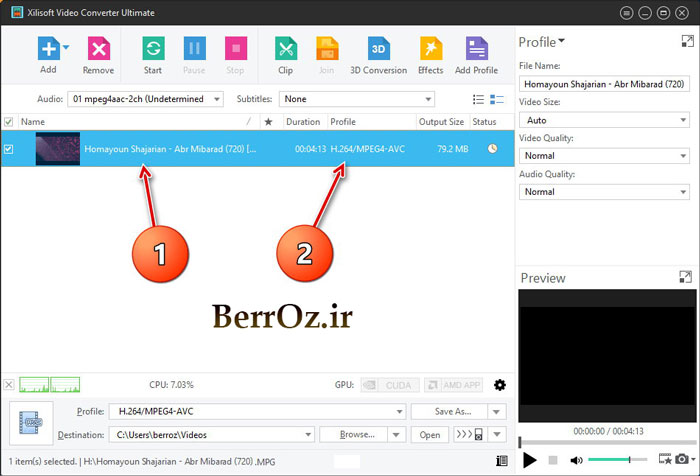Screen dimensions: 700x476
Task: Click the Add Profile icon
Action: click(476, 50)
